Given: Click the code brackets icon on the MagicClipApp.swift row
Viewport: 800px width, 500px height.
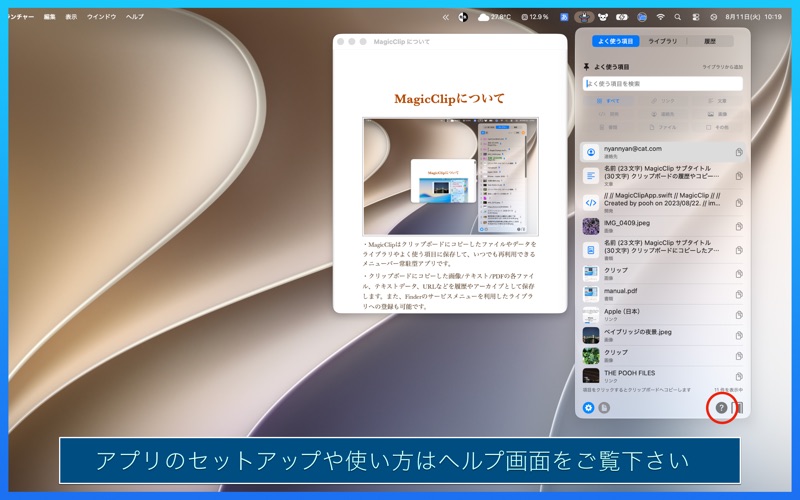Looking at the screenshot, I should click(x=591, y=203).
